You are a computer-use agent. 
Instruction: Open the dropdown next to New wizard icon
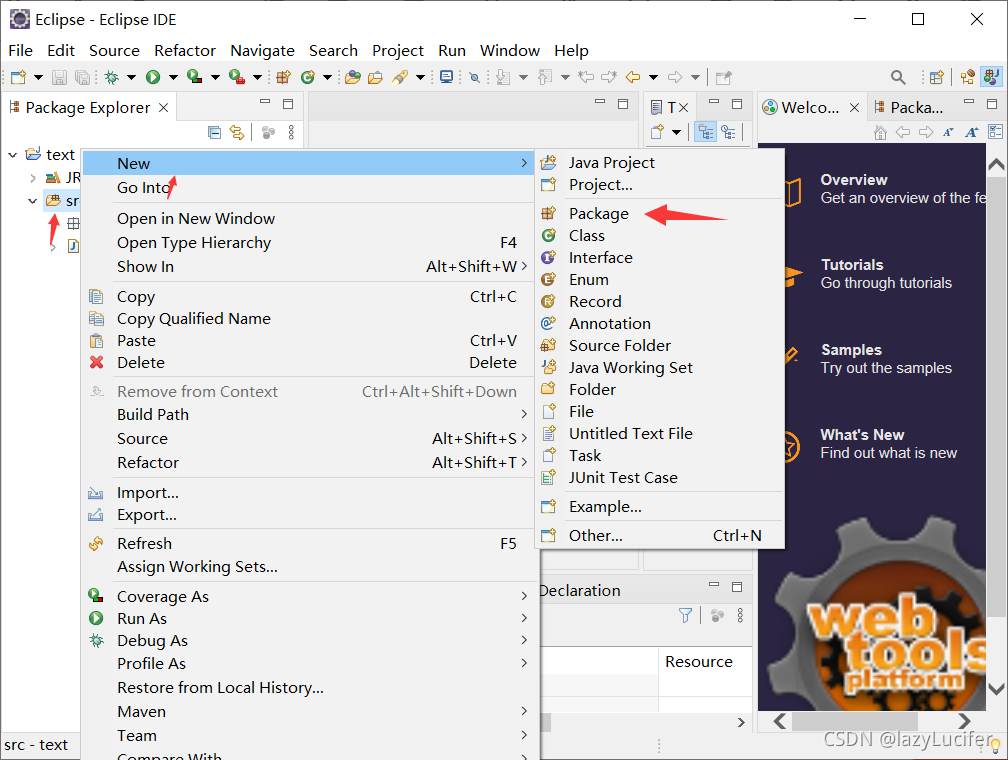tap(39, 78)
